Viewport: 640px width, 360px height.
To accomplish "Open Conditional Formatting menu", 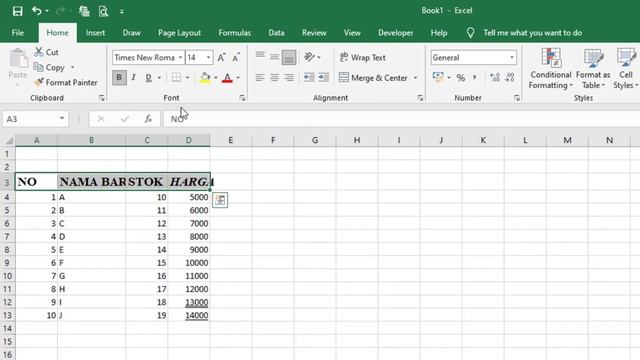I will pyautogui.click(x=551, y=68).
